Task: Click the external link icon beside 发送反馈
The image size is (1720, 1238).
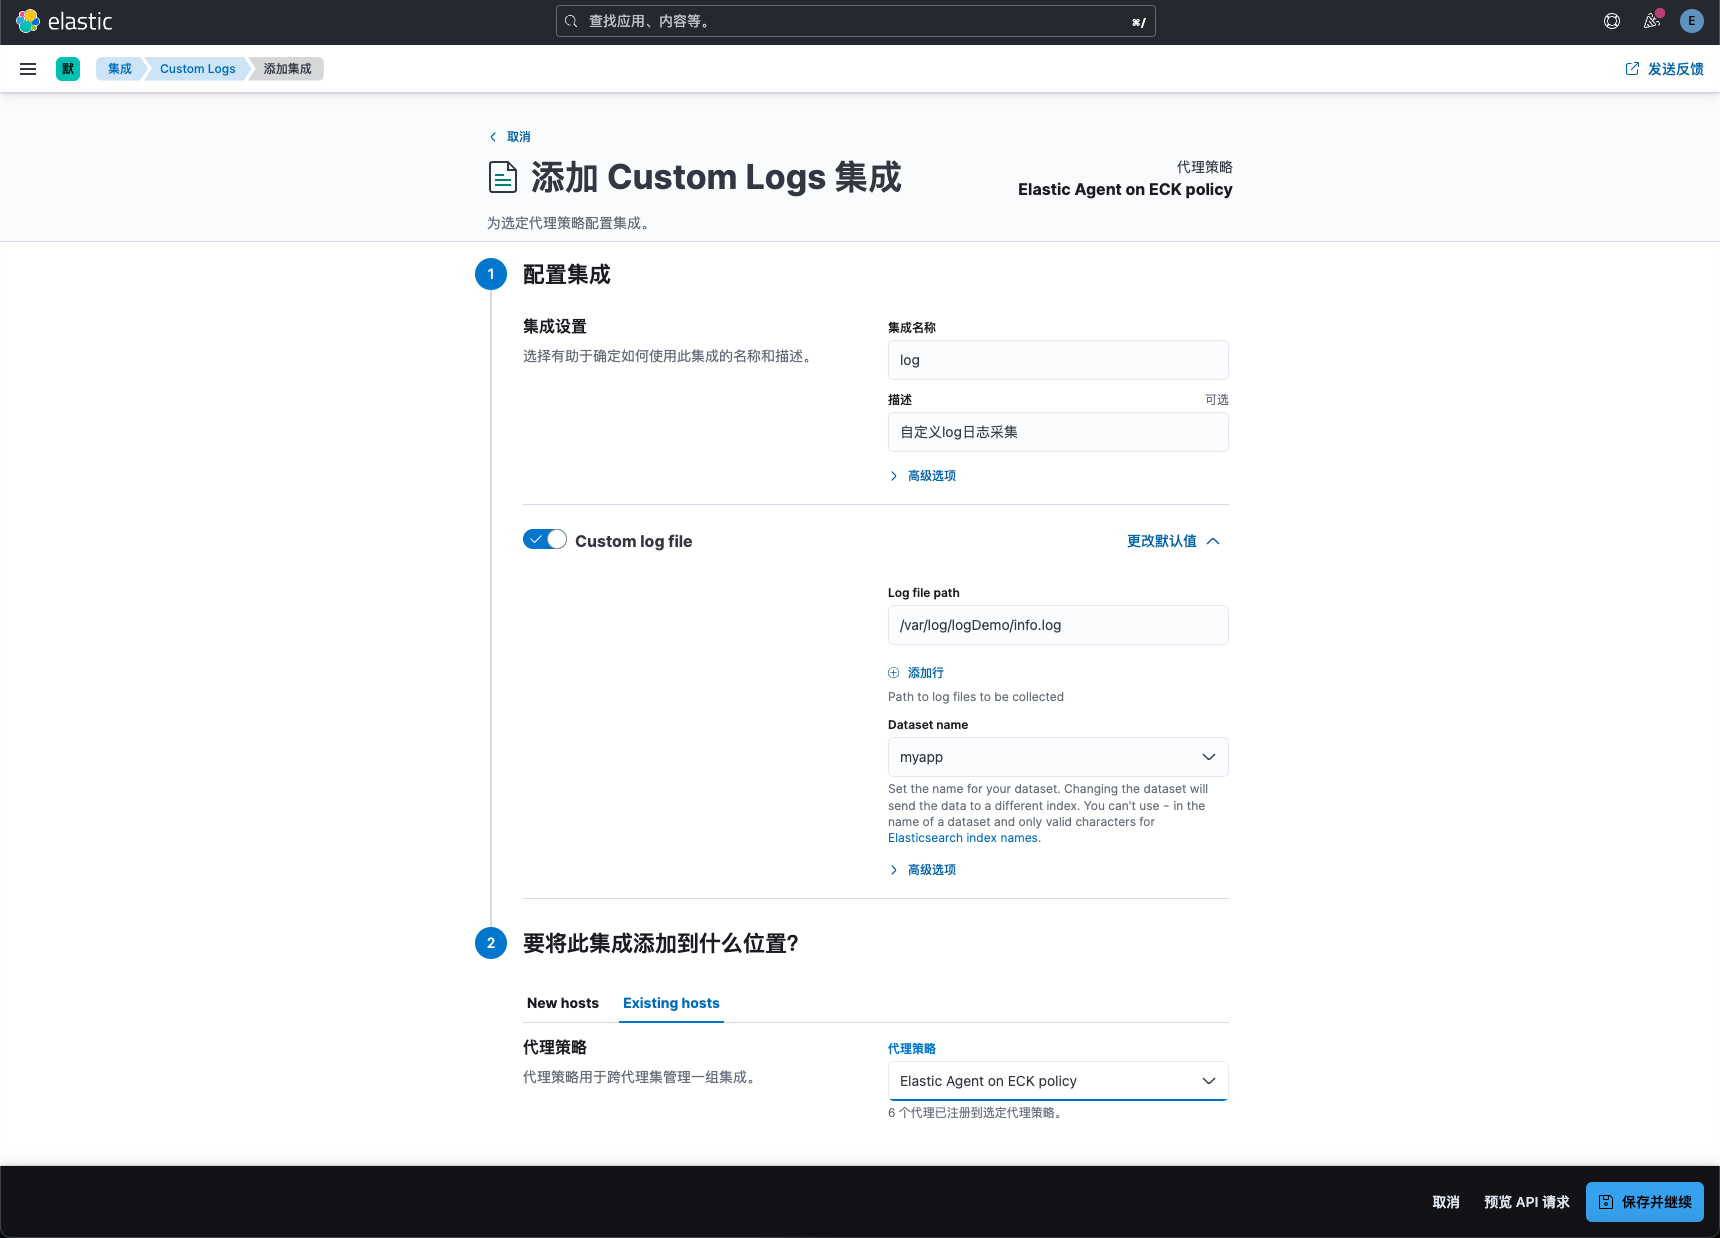Action: click(1632, 69)
